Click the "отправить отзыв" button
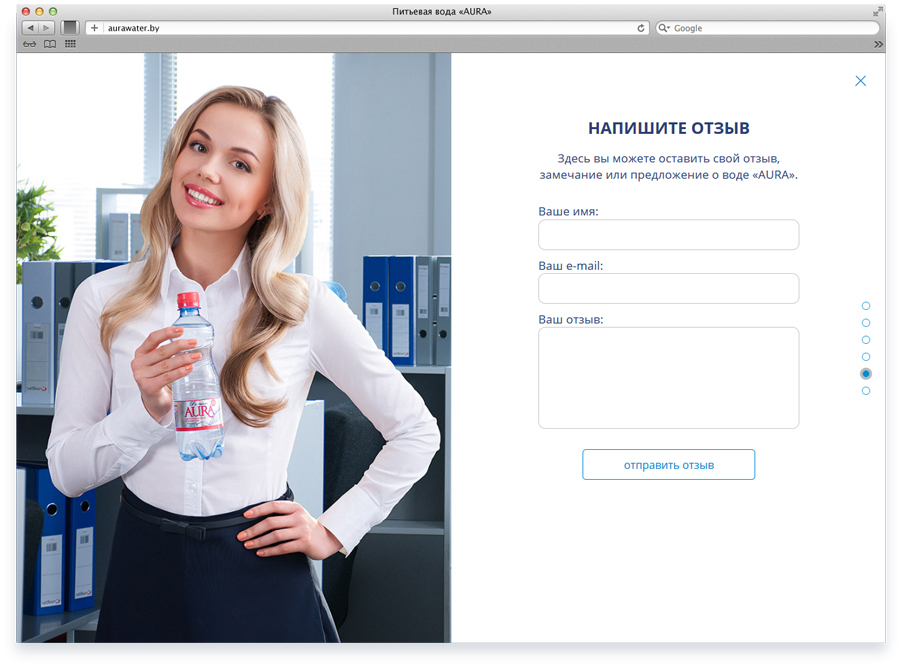The image size is (900, 666). point(668,464)
